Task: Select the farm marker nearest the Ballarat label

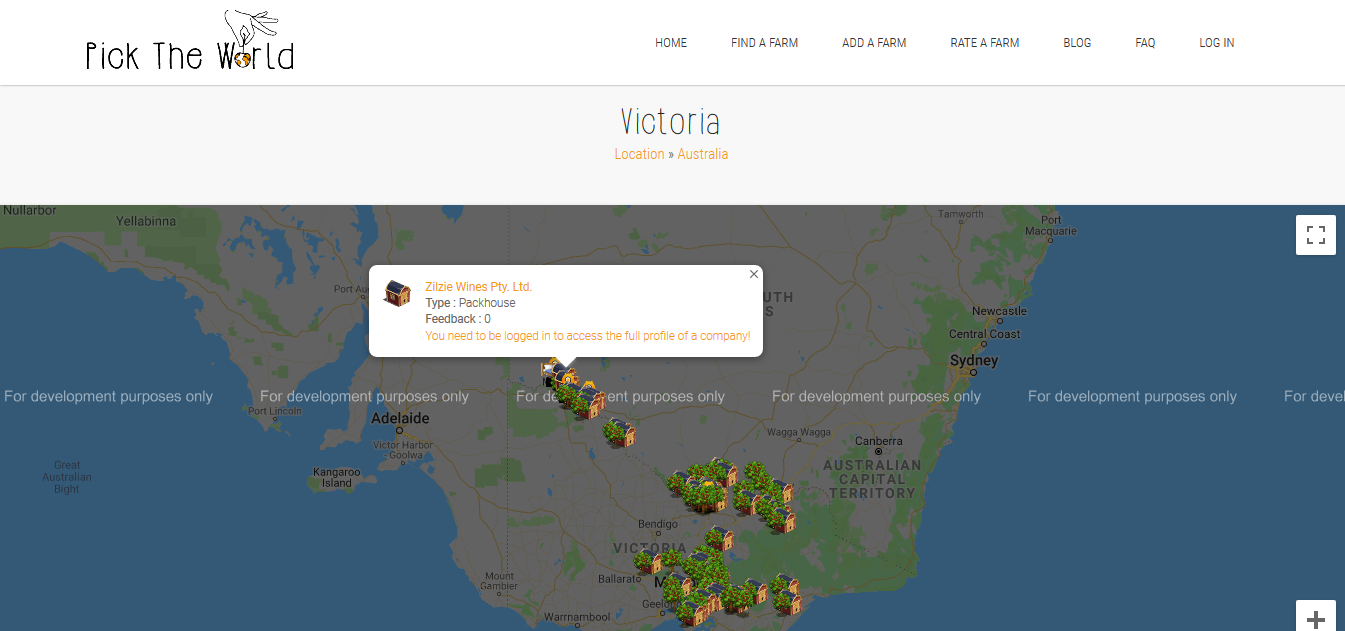Action: [x=648, y=559]
